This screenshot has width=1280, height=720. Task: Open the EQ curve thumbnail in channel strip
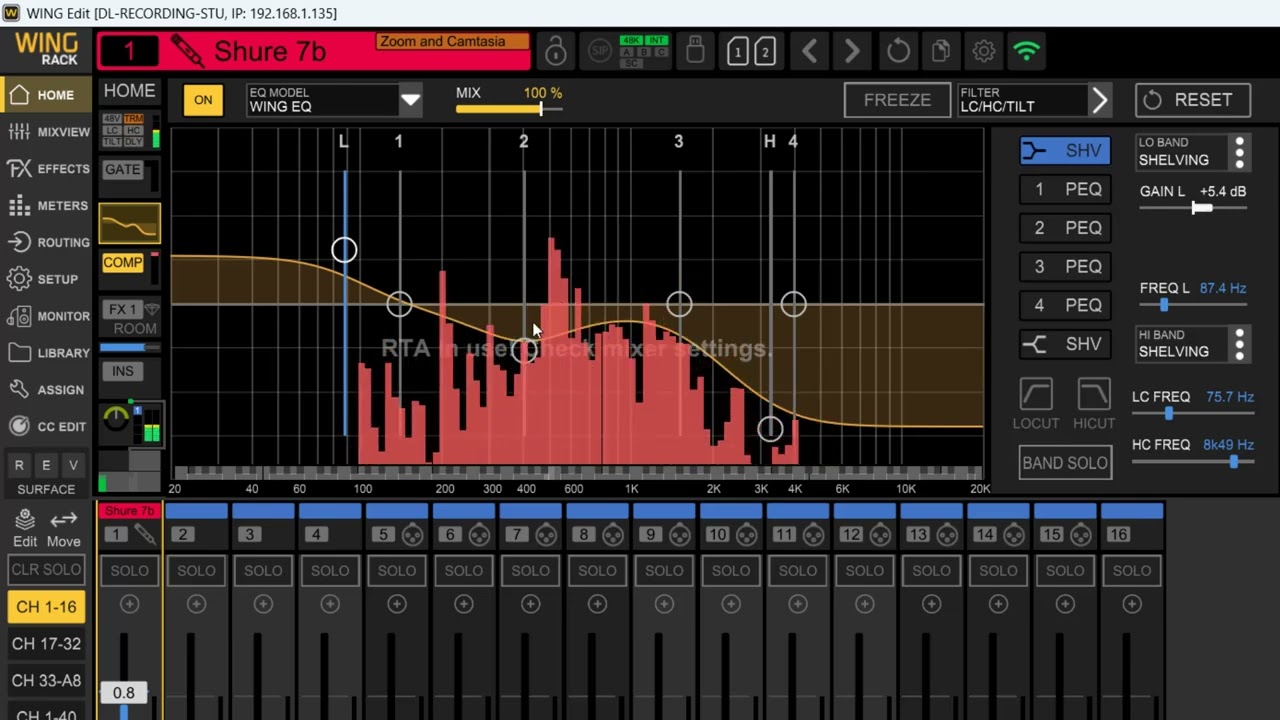[130, 223]
